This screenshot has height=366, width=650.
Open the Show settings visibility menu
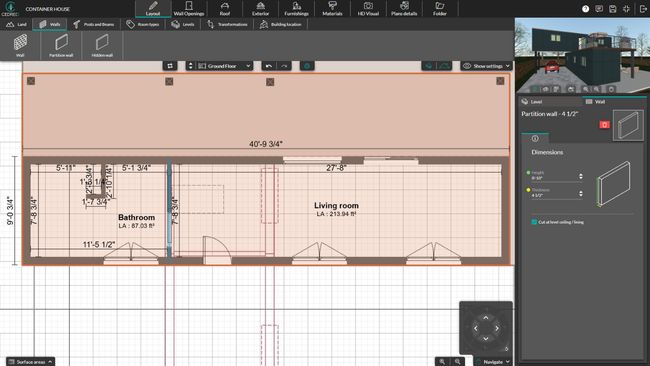pos(486,66)
